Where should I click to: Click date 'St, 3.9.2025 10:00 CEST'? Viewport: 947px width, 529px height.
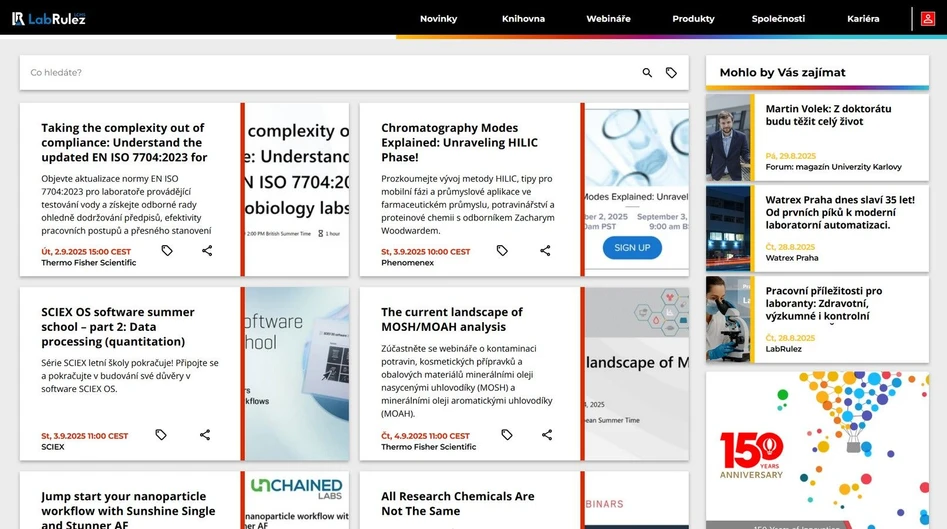425,252
